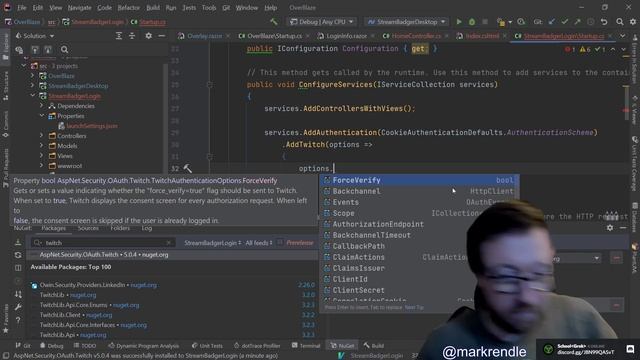Open the Tools menu
This screenshot has width=640, height=360.
pyautogui.click(x=209, y=7)
